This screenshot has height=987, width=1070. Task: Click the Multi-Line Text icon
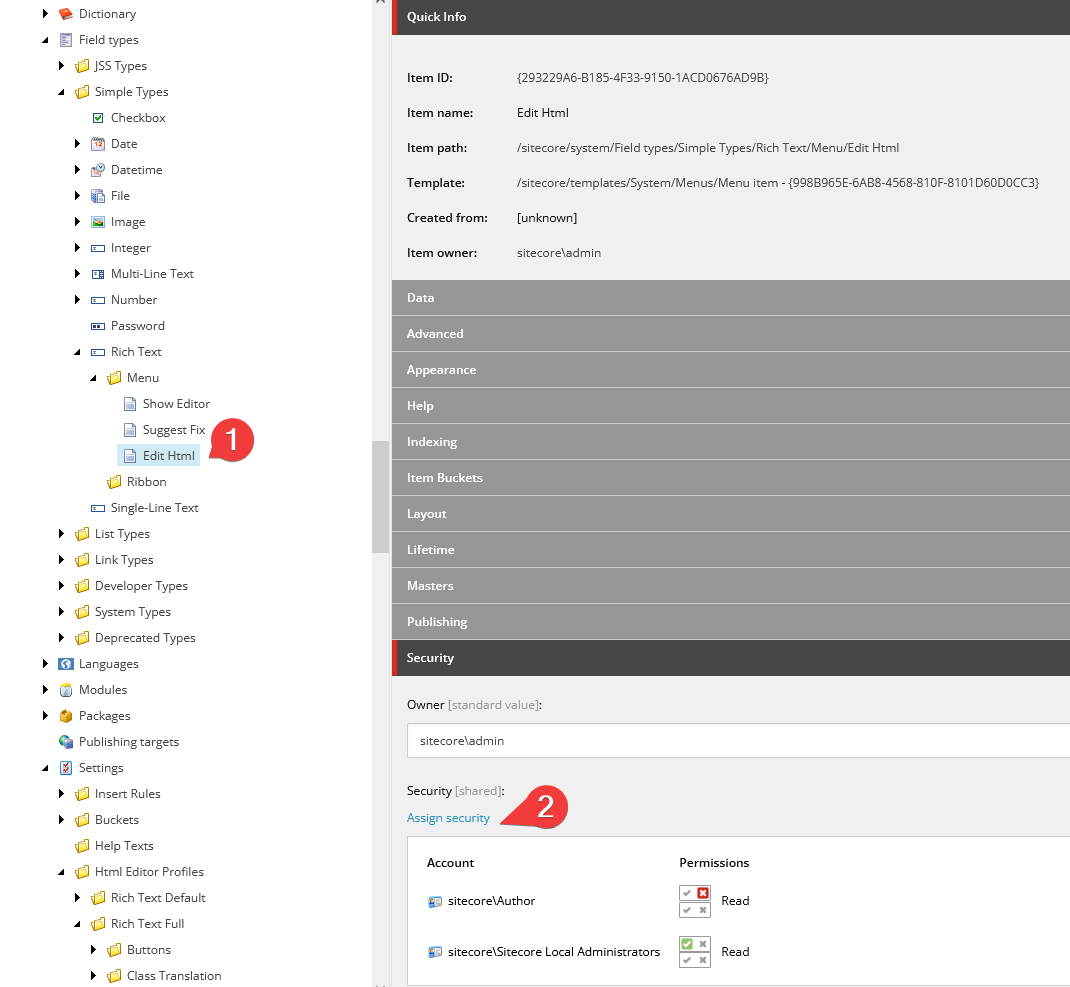pos(98,274)
